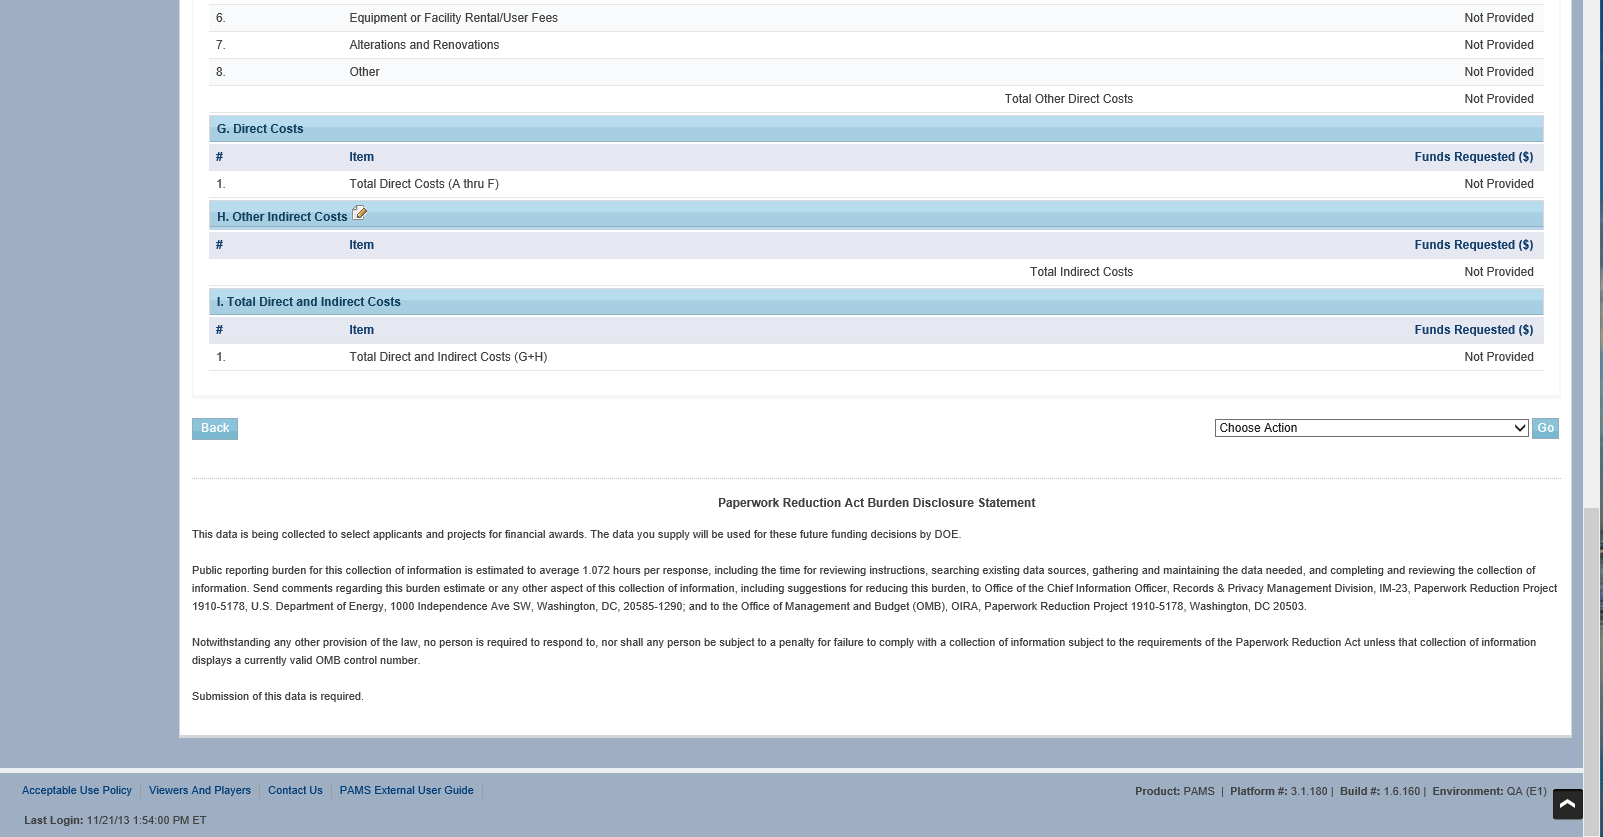This screenshot has height=837, width=1603.
Task: Follow the Contact Us link
Action: pos(295,790)
